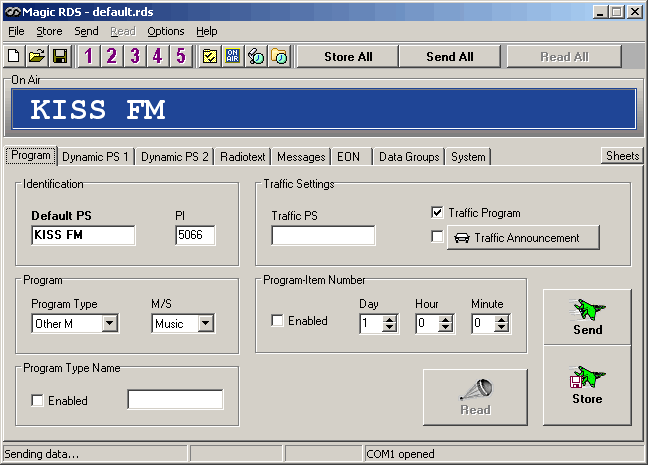Click the folder with clock toolbar icon
Viewport: 648px width, 465px height.
click(279, 56)
